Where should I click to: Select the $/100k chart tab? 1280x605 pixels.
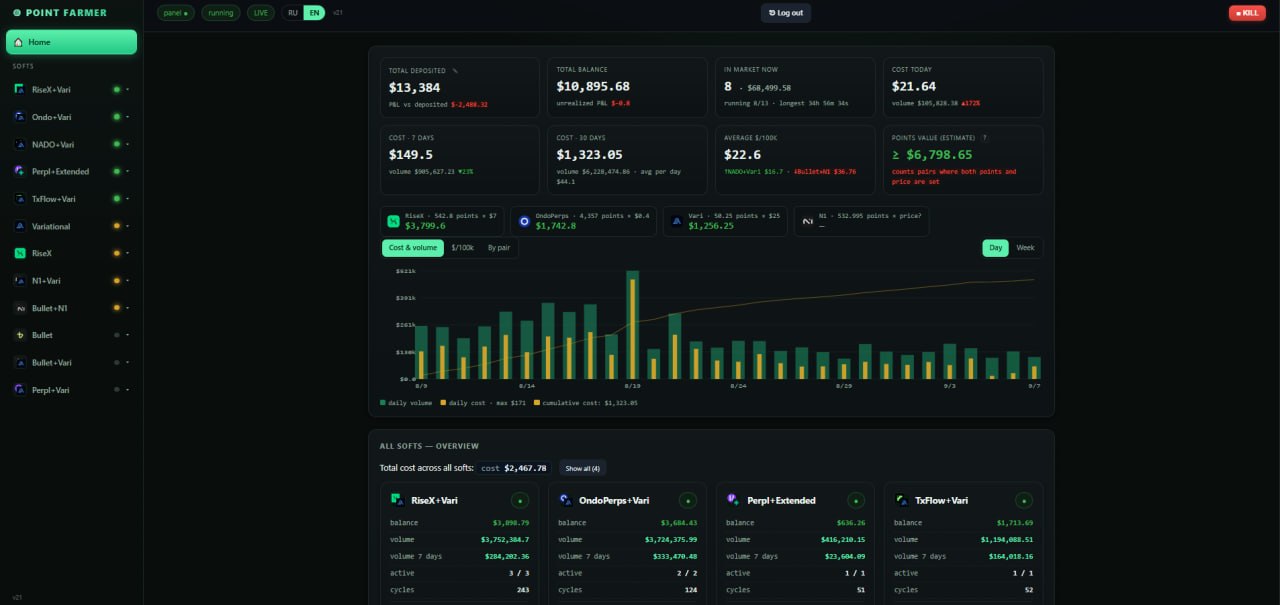click(462, 248)
